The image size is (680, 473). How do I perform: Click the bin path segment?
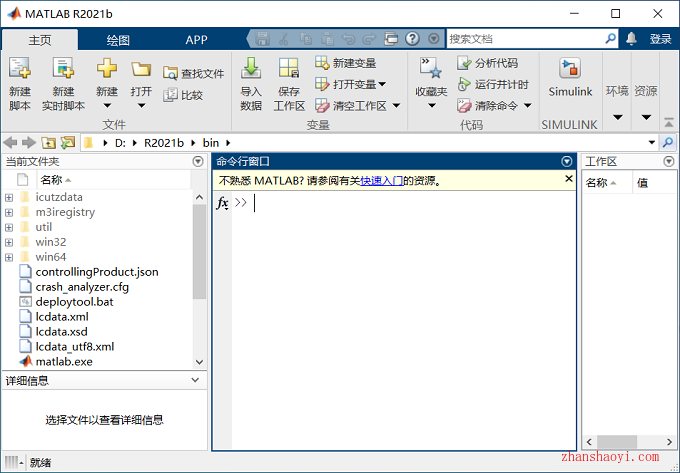tap(211, 143)
